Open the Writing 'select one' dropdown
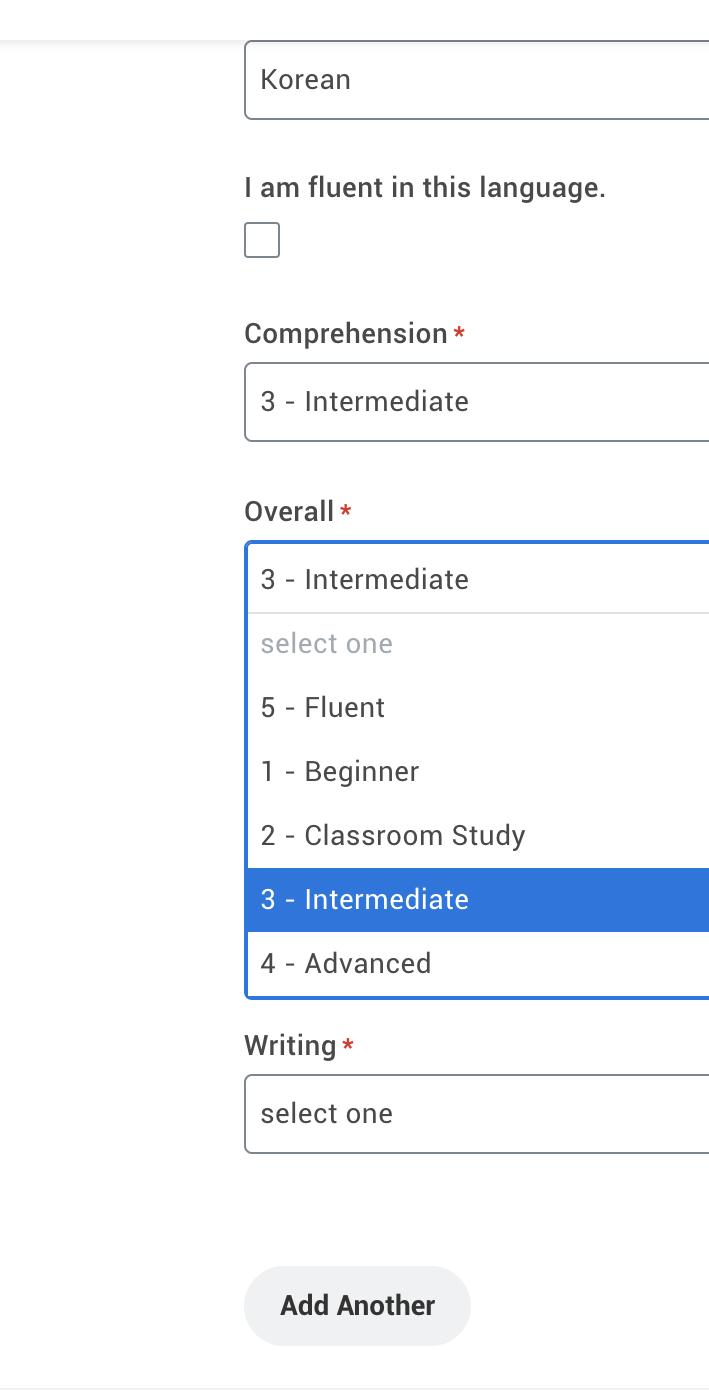The width and height of the screenshot is (709, 1396). [476, 1114]
